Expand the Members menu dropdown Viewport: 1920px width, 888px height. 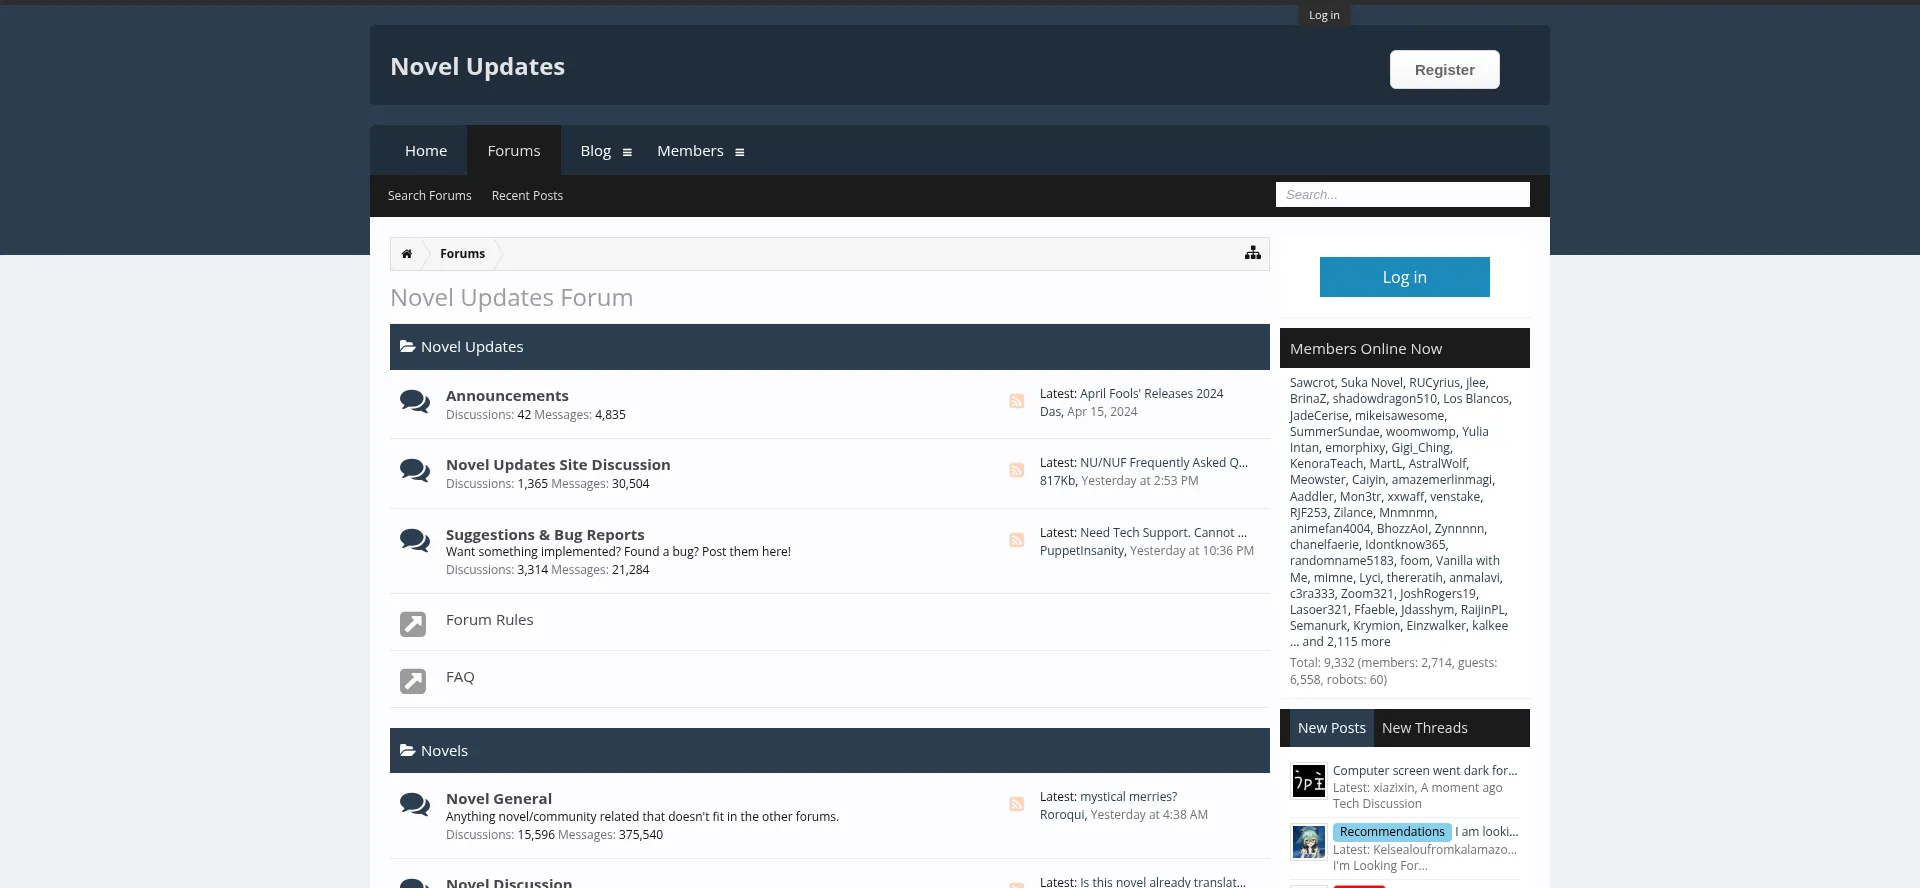tap(739, 153)
